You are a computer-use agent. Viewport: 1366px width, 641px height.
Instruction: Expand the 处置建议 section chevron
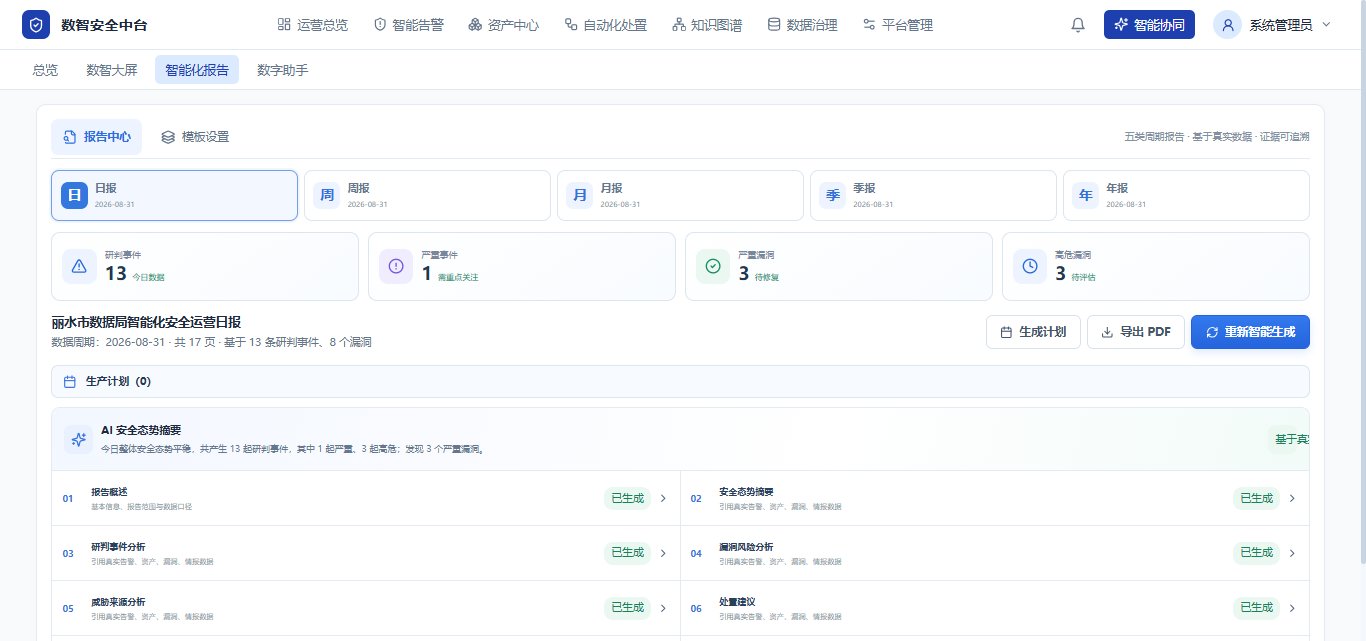pyautogui.click(x=1291, y=607)
